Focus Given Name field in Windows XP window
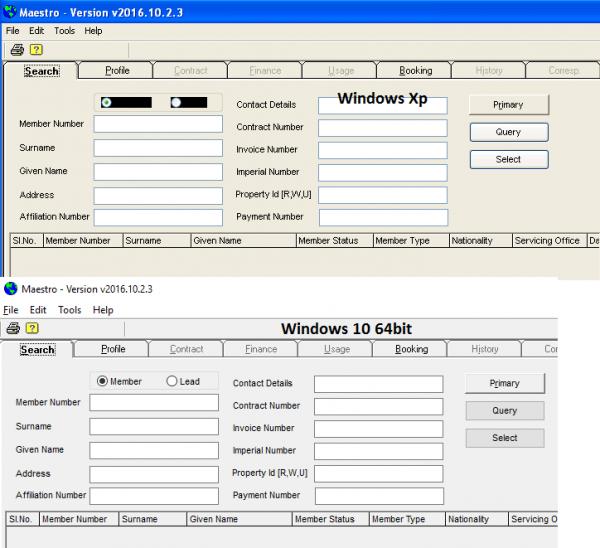 pos(158,172)
